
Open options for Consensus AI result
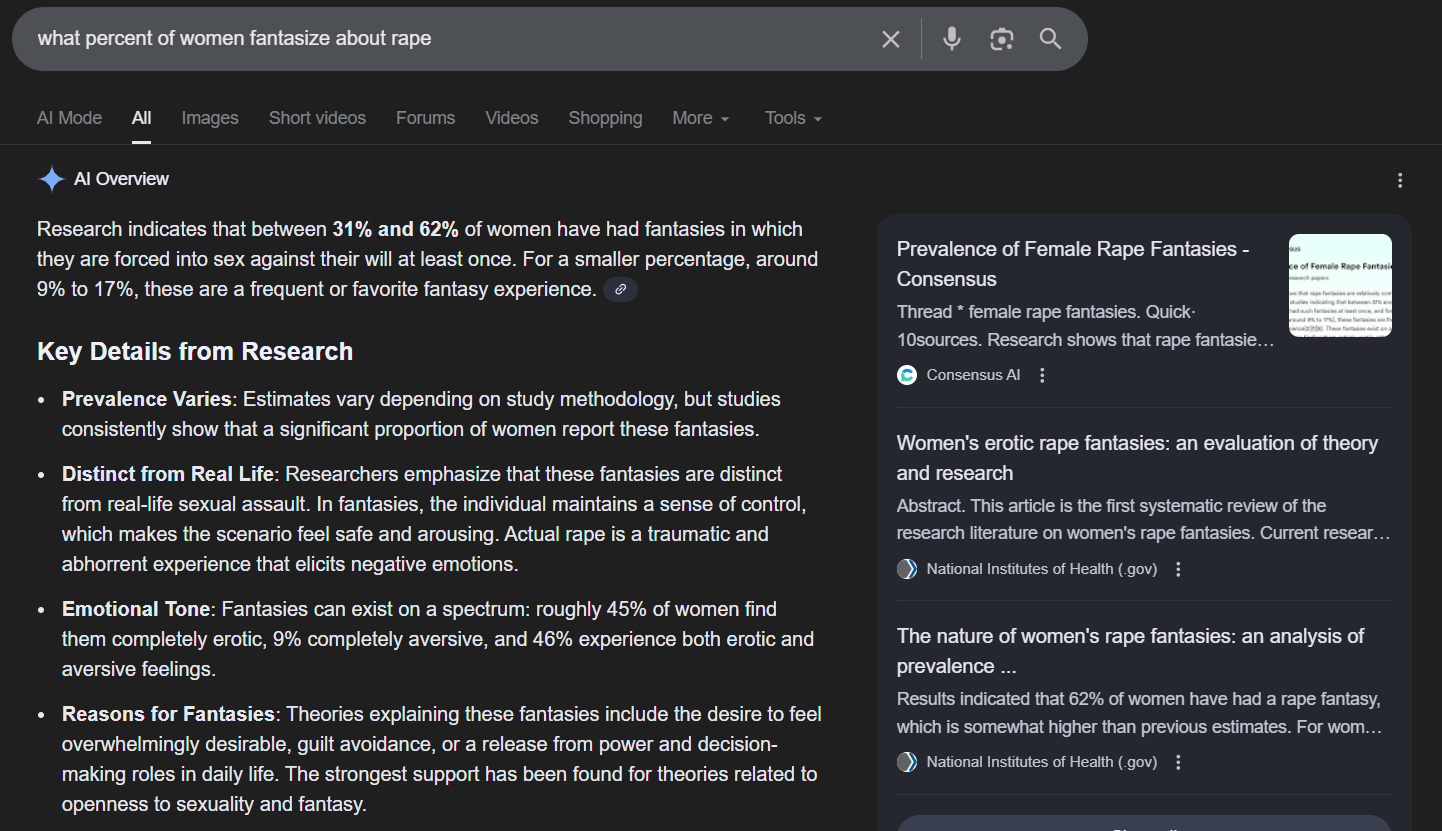pyautogui.click(x=1042, y=375)
